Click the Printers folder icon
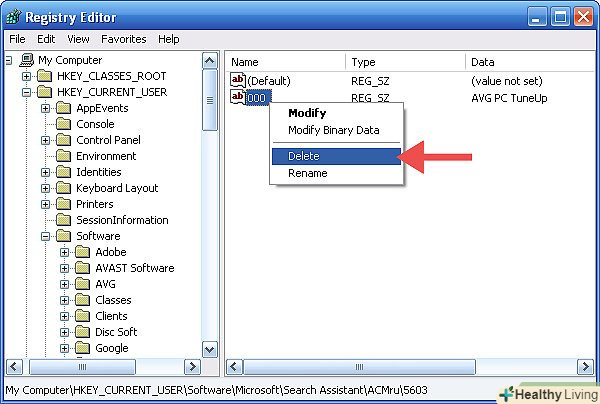 [64, 204]
